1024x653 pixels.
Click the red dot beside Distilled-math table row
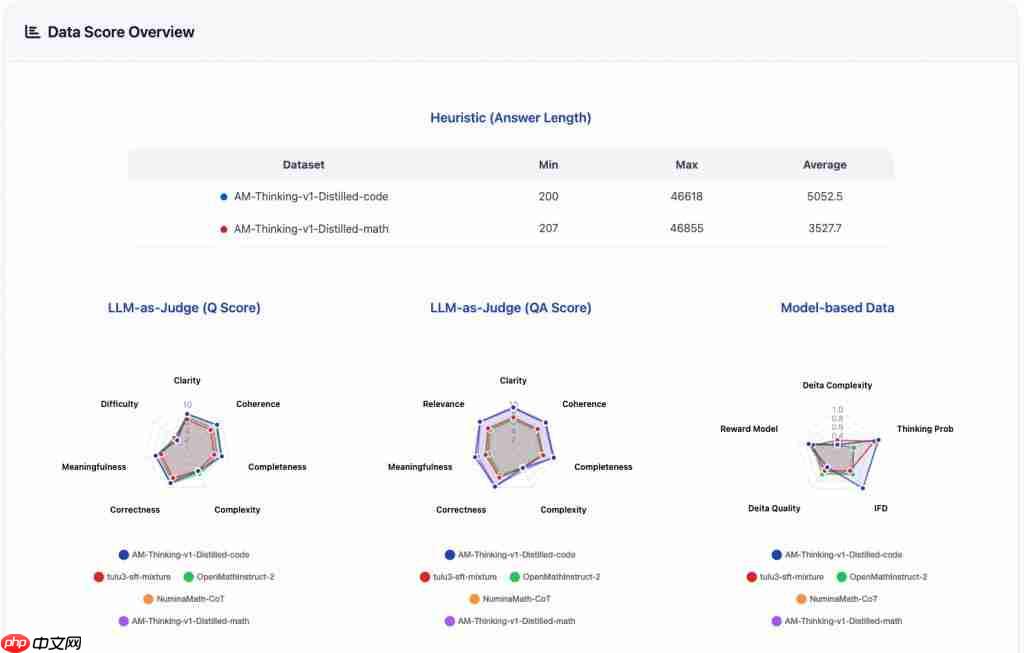(224, 229)
